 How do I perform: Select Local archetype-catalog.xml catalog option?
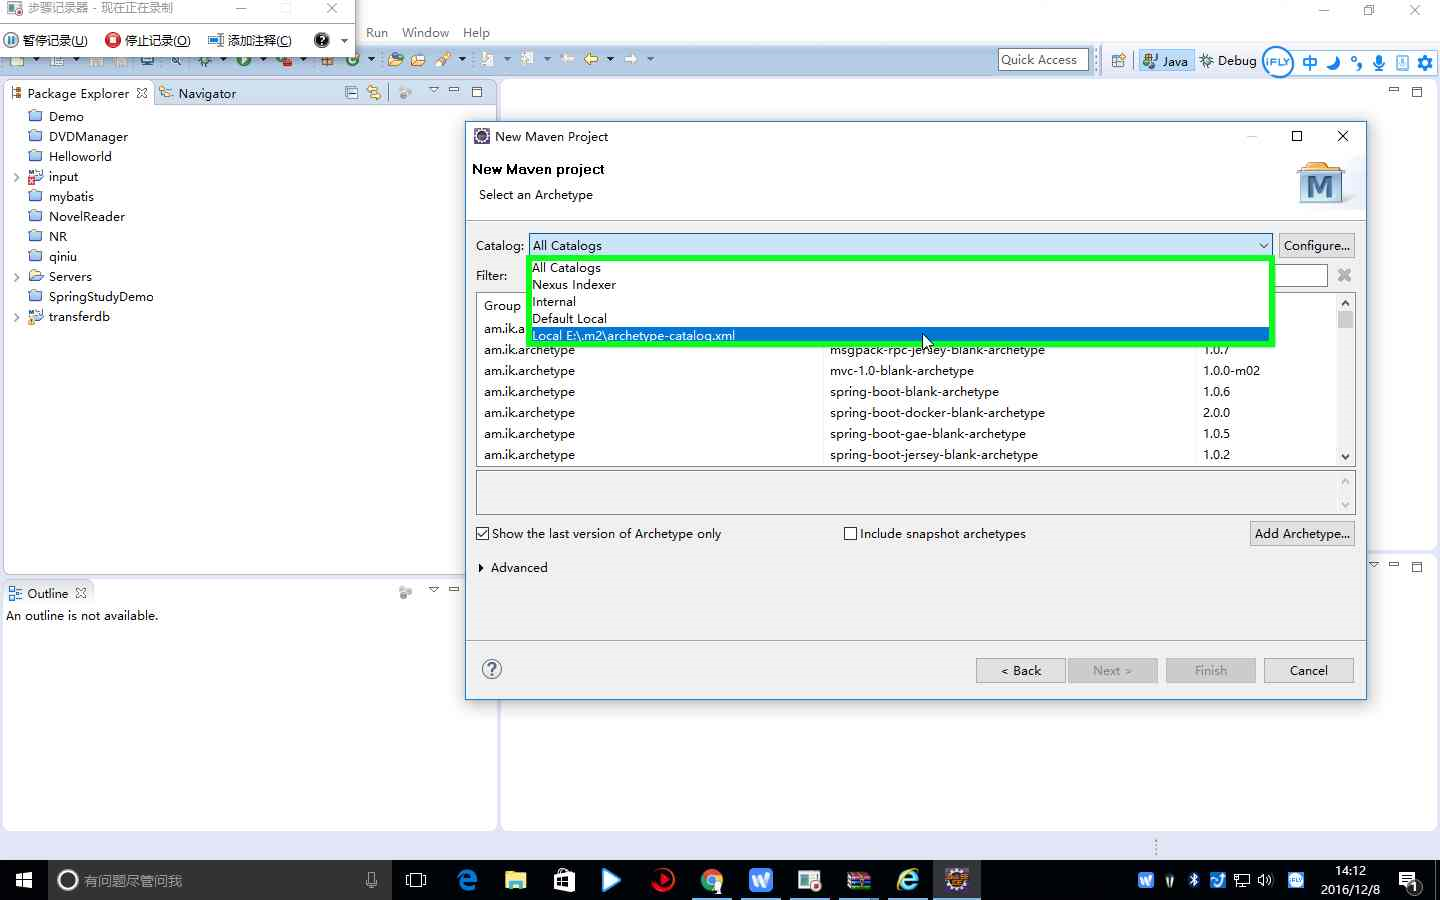click(x=900, y=335)
